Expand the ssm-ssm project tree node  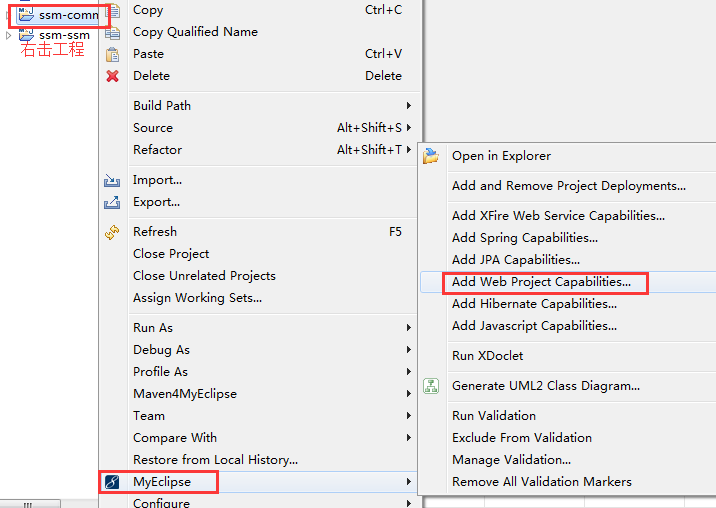pyautogui.click(x=8, y=35)
